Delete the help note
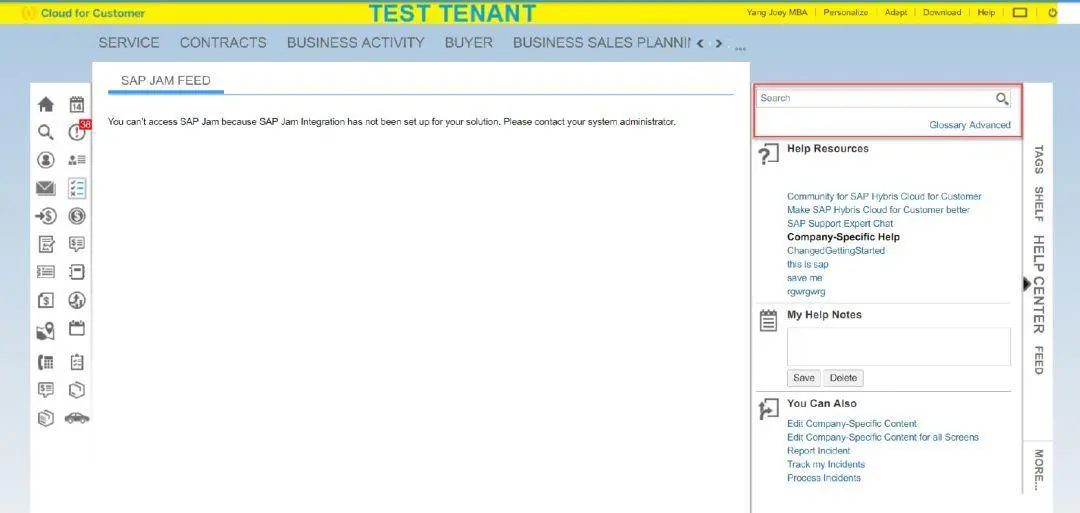Viewport: 1080px width, 513px height. coord(843,378)
